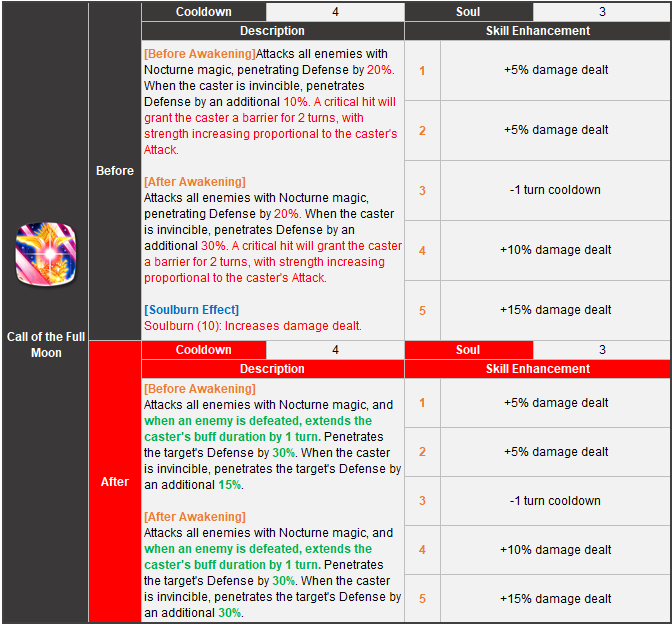The height and width of the screenshot is (624, 672).
Task: Click Before section's '-1 turn cooldown' cell
Action: (x=556, y=190)
